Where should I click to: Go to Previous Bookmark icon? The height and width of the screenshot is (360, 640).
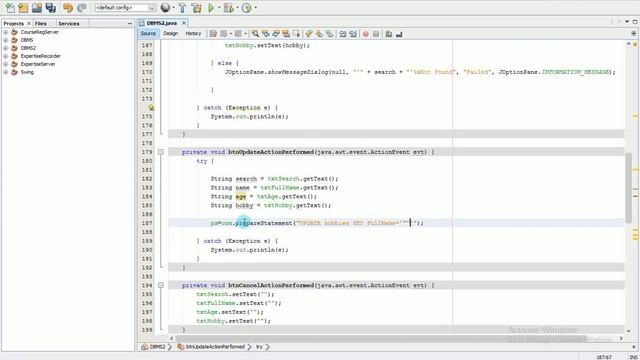click(309, 34)
